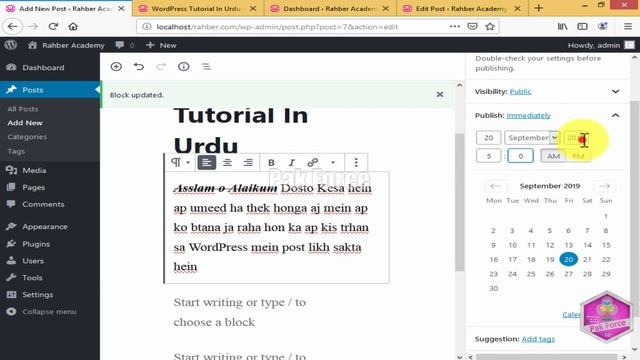Screen dimensions: 640x360
Task: Visit Rahber Academy site from admin bar
Action: [66, 45]
